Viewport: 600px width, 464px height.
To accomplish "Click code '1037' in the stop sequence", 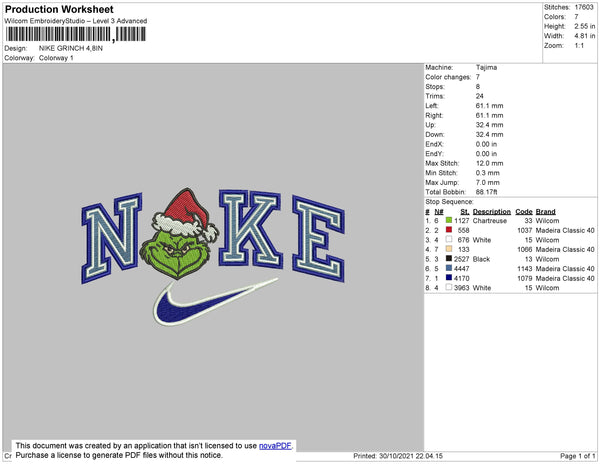I will point(525,230).
